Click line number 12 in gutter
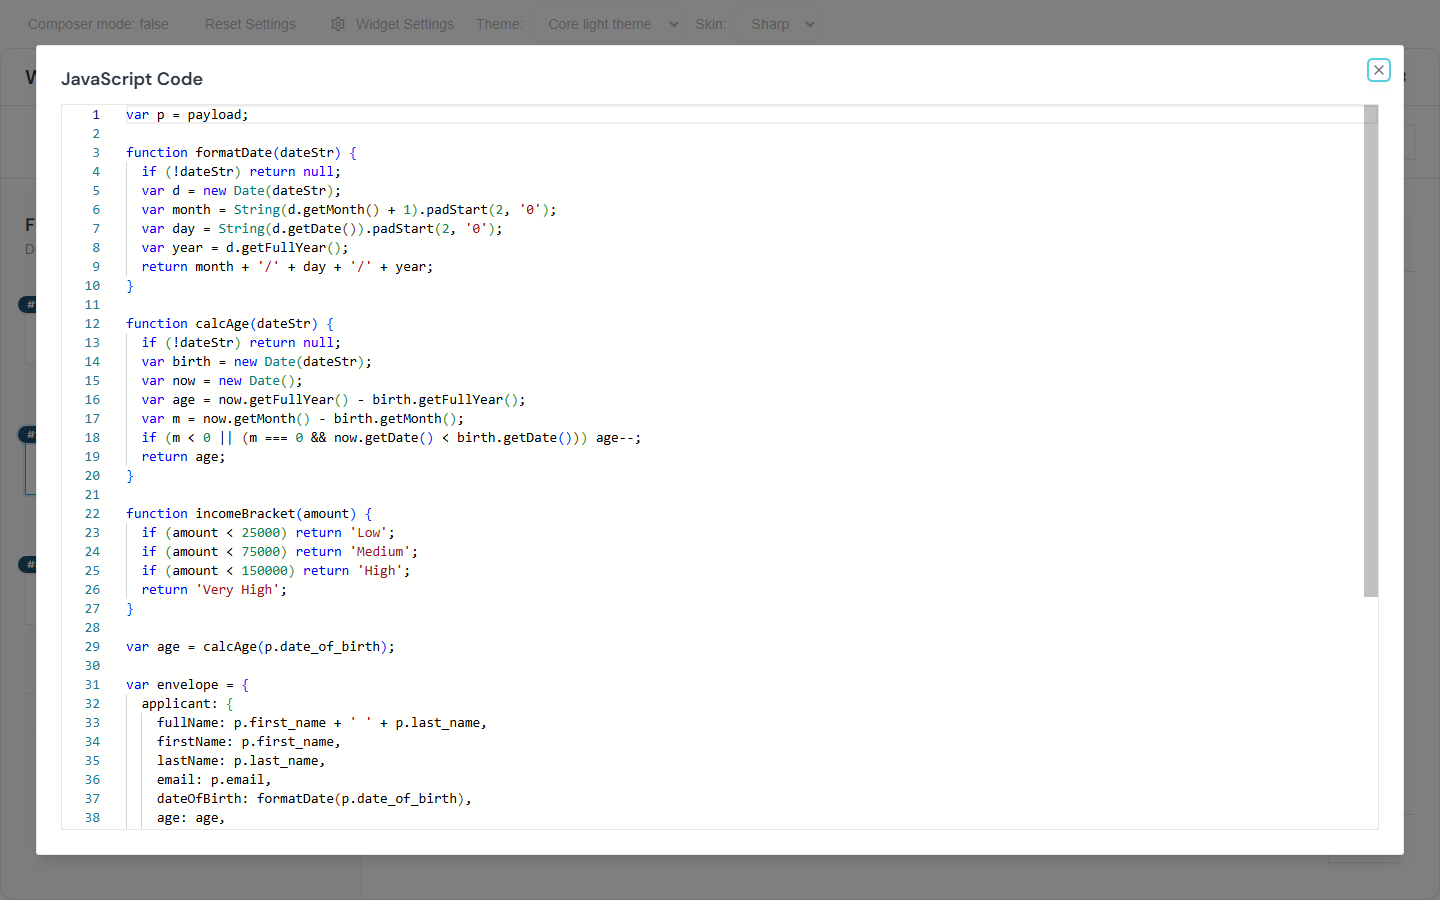Viewport: 1440px width, 900px height. point(92,324)
